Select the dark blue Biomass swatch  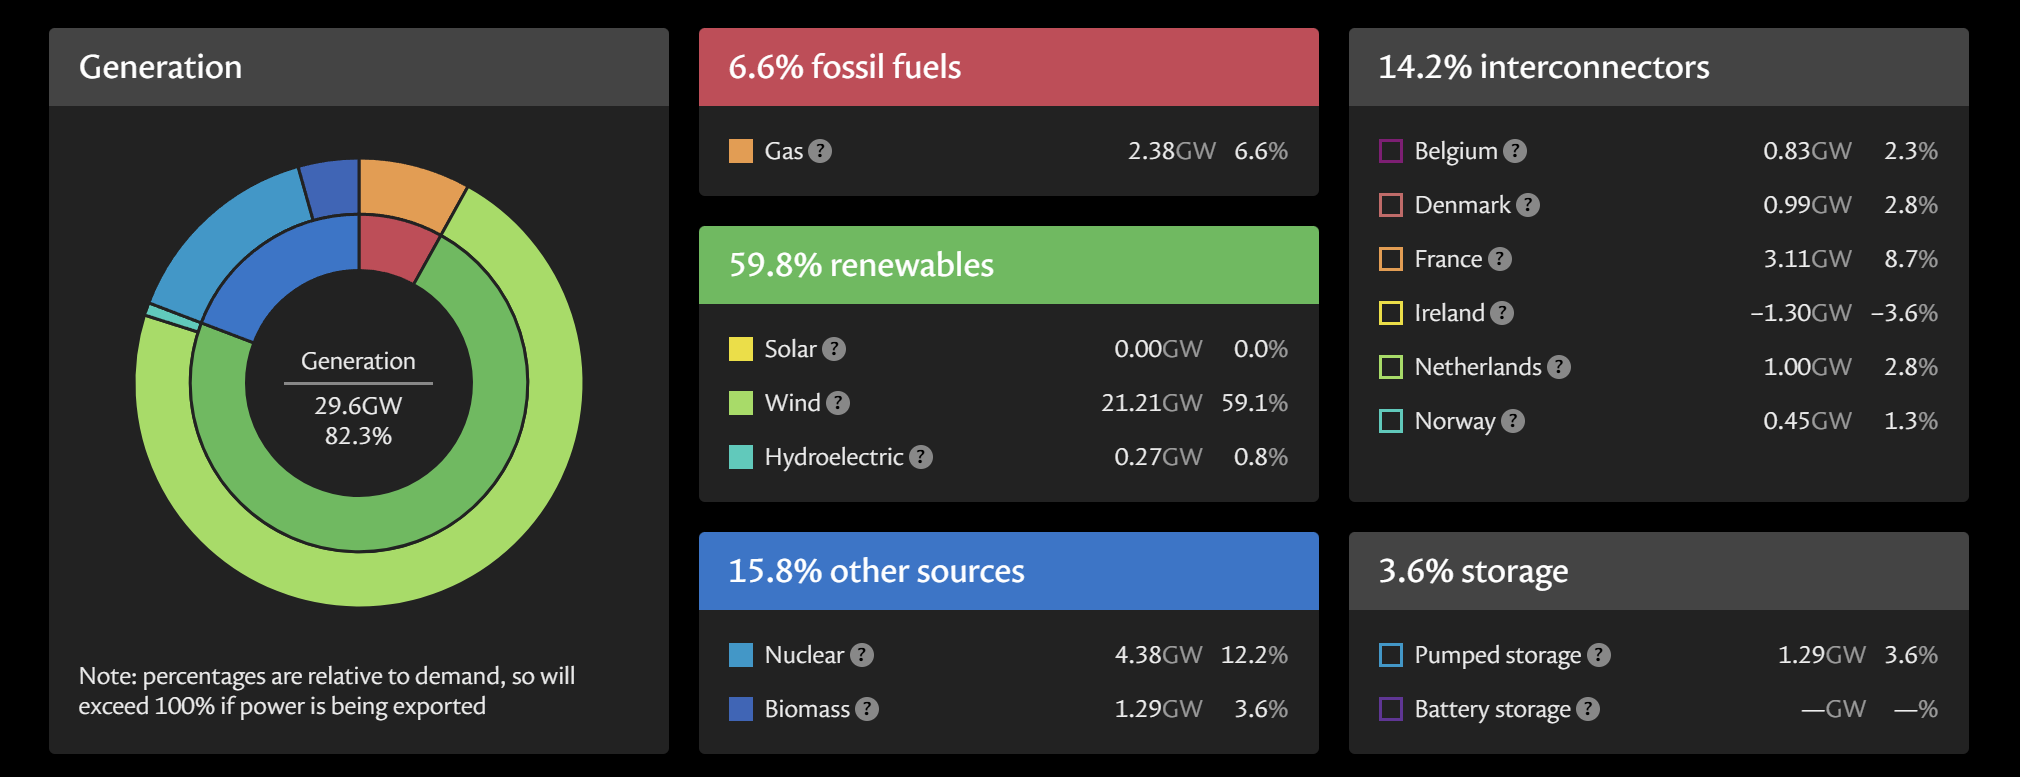tap(741, 709)
